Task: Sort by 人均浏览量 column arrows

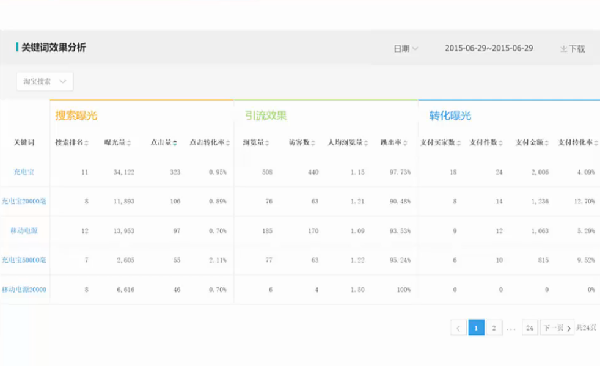Action: point(366,143)
